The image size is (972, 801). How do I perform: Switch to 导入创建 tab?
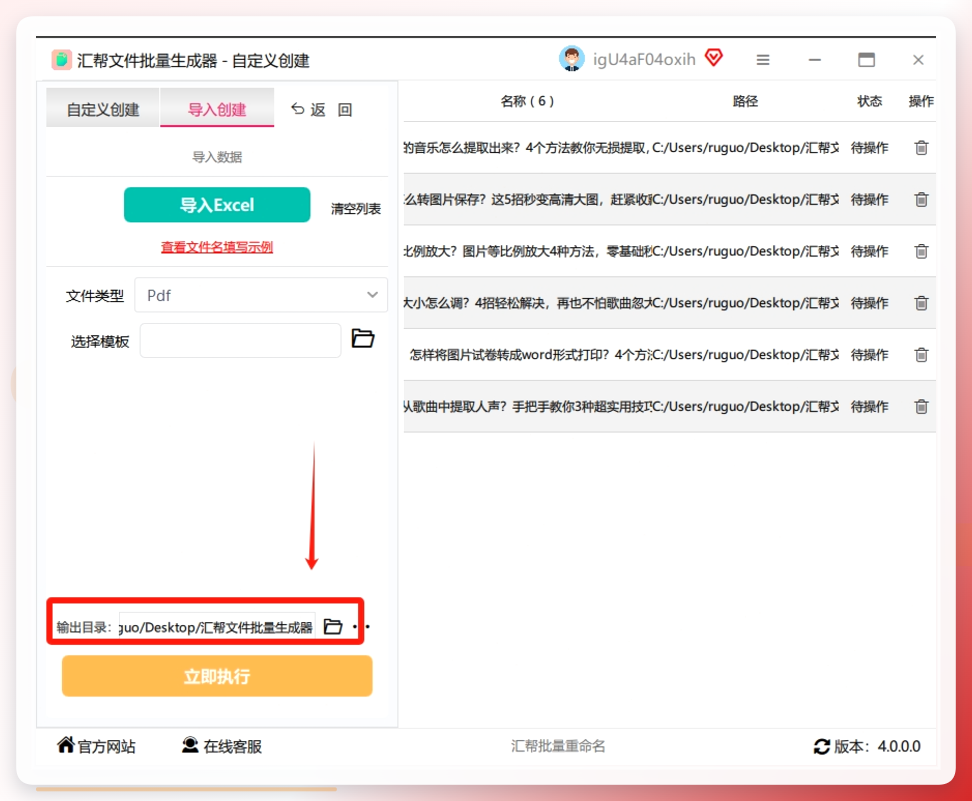click(217, 108)
